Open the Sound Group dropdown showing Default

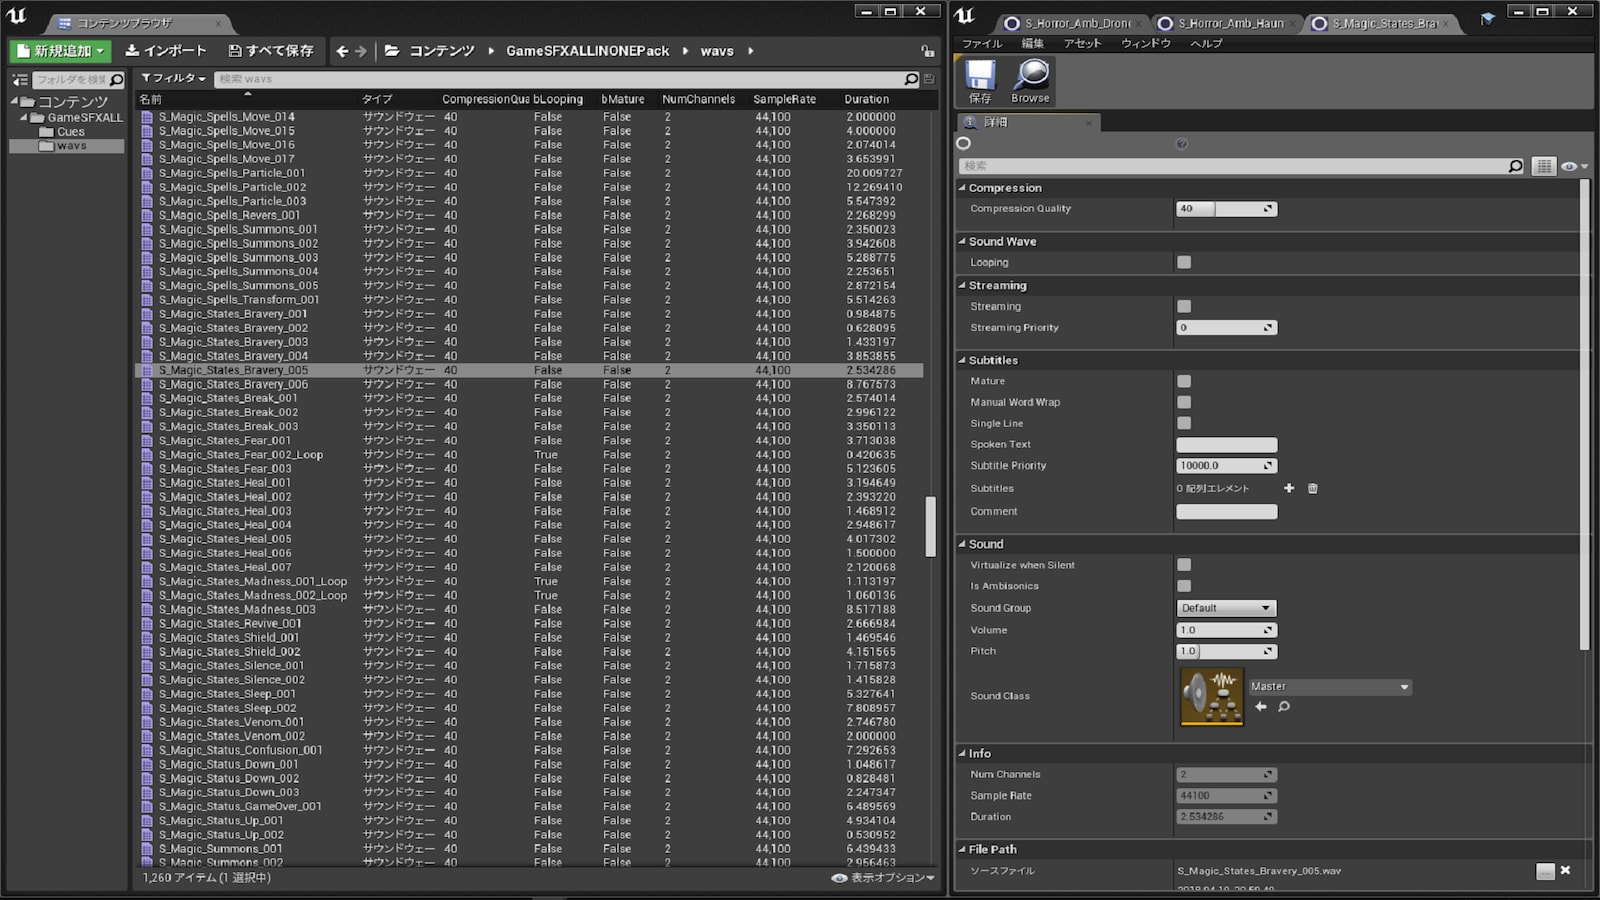pos(1225,607)
